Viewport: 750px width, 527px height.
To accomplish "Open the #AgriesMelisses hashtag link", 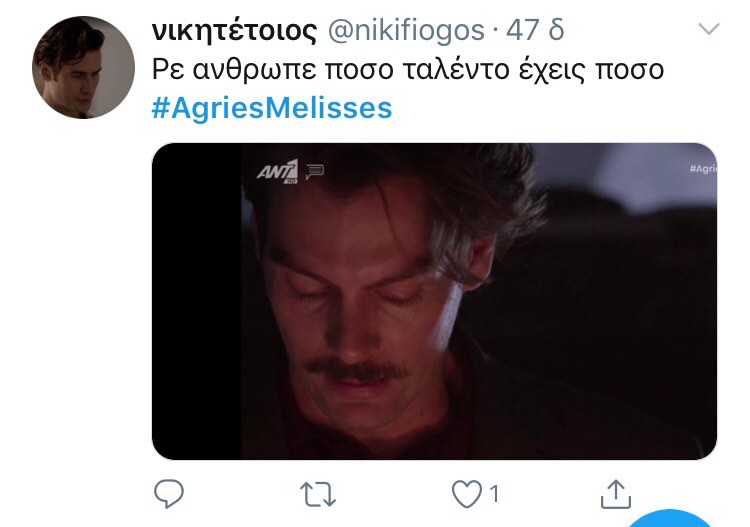I will (x=272, y=108).
